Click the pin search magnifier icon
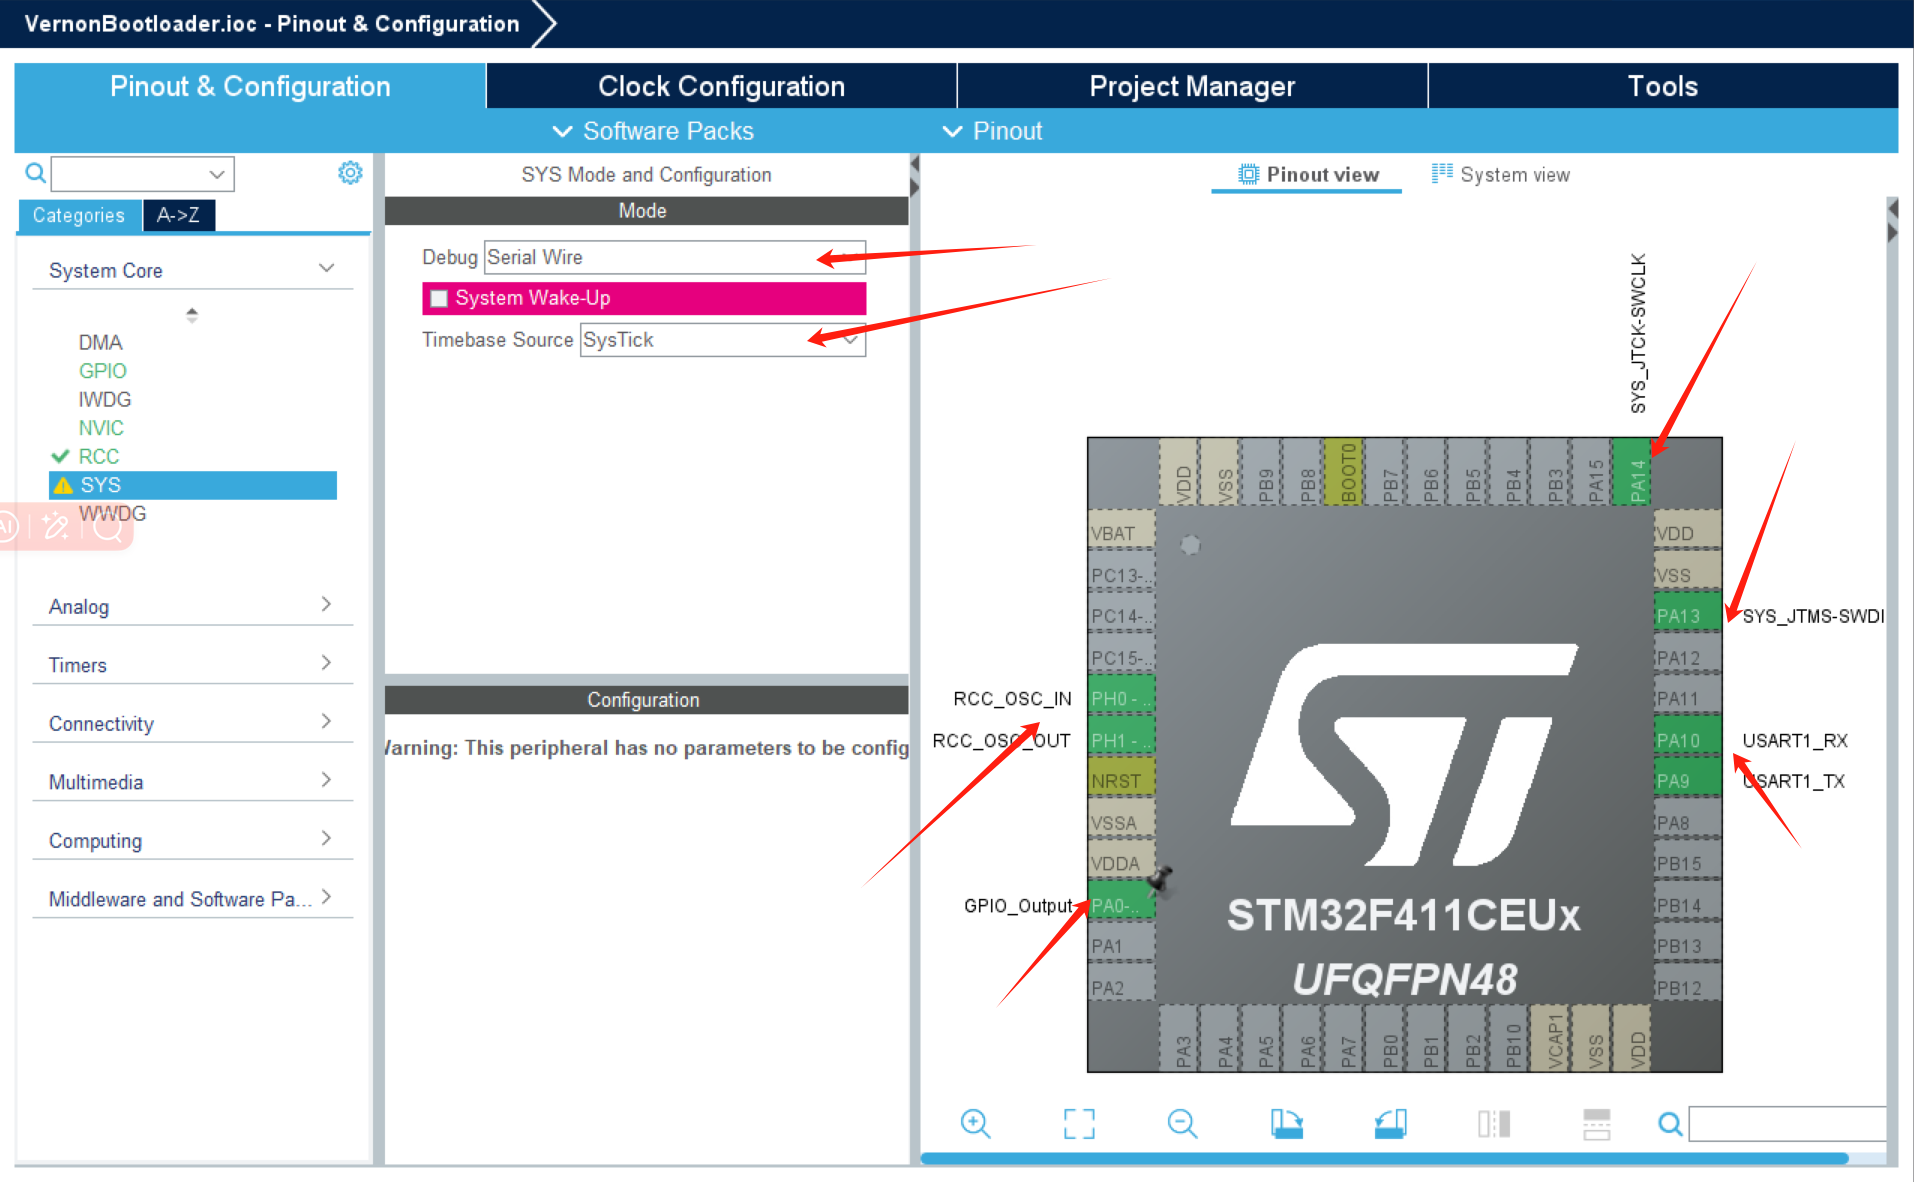Screen dimensions: 1914x1182 [1670, 1124]
